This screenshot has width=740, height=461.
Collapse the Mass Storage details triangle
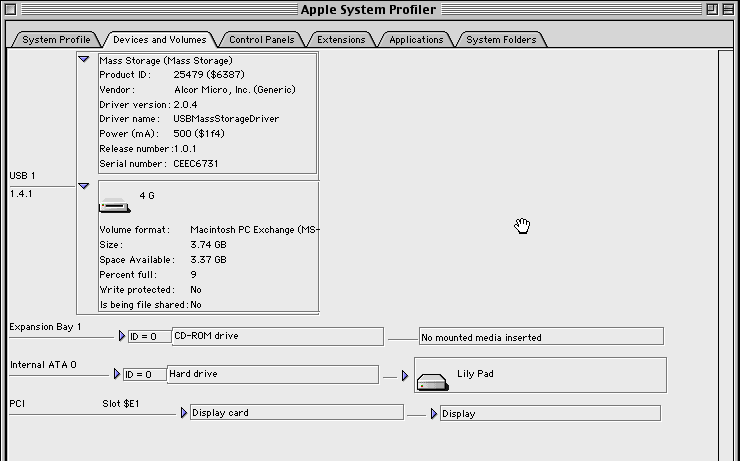coord(84,59)
